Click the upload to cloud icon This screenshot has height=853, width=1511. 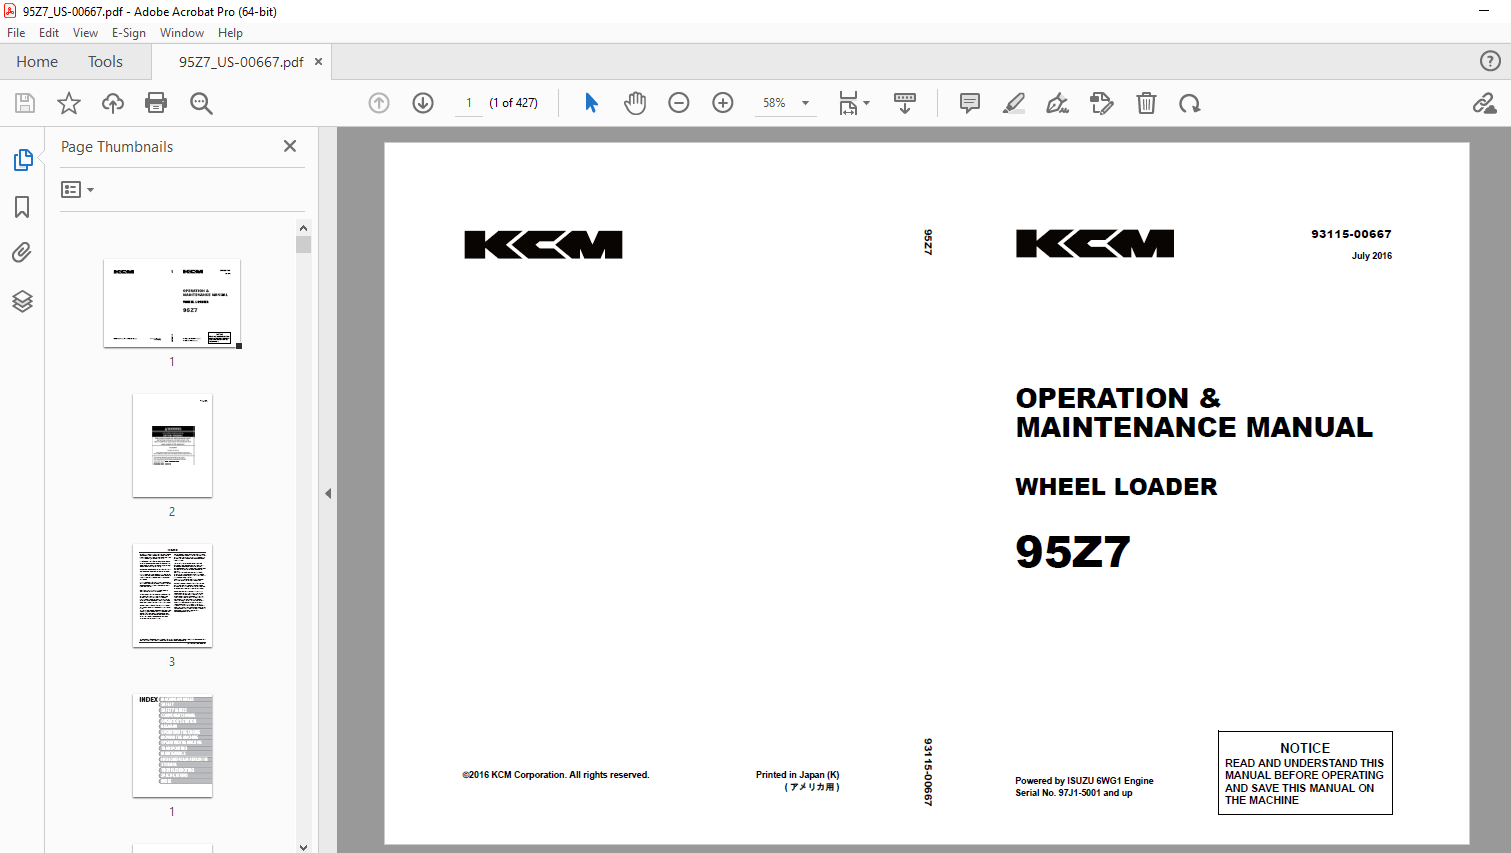(x=113, y=103)
